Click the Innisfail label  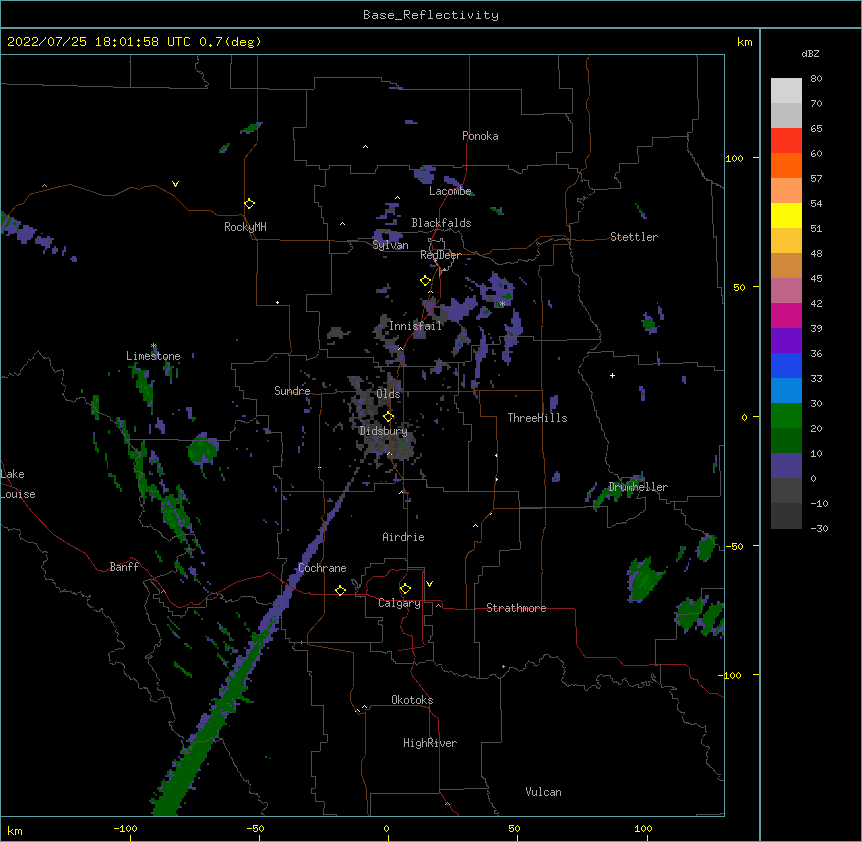coord(416,326)
